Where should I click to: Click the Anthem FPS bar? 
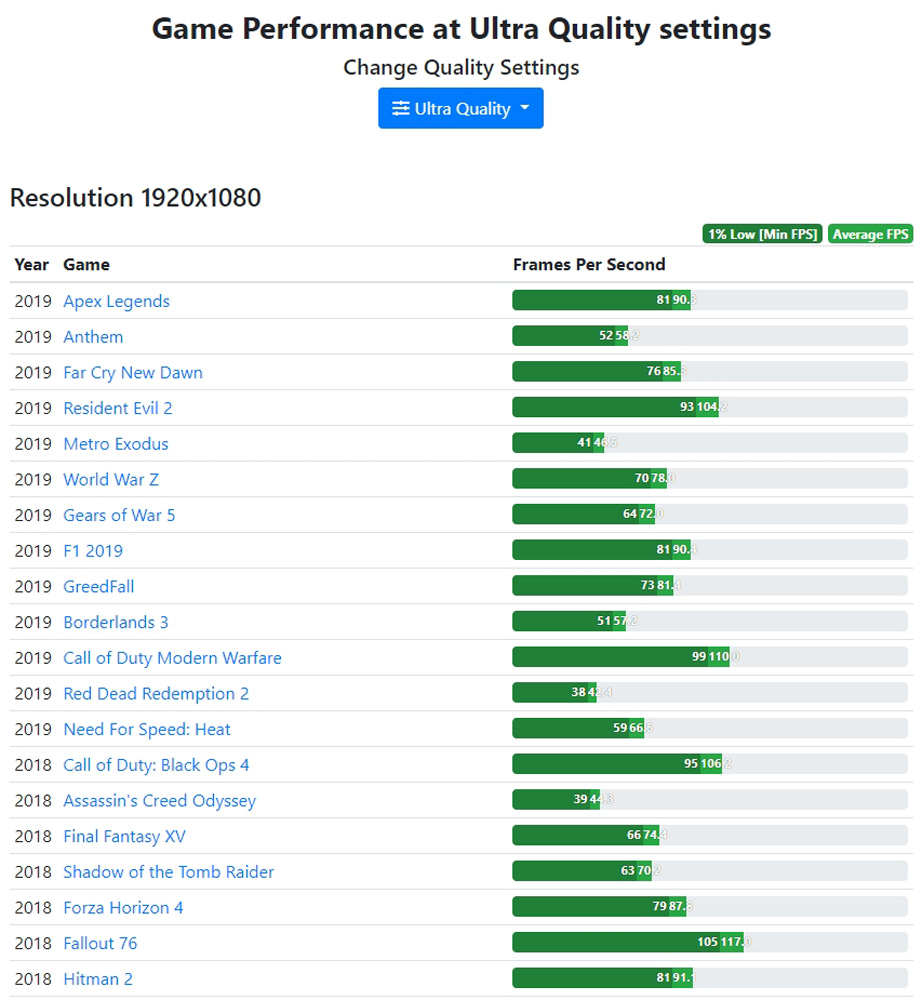[x=710, y=336]
